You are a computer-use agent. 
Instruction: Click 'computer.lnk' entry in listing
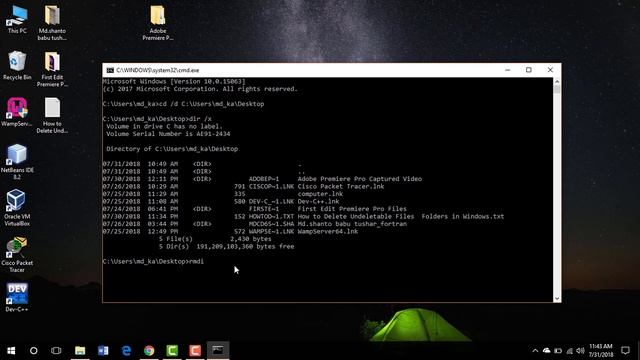pyautogui.click(x=320, y=194)
